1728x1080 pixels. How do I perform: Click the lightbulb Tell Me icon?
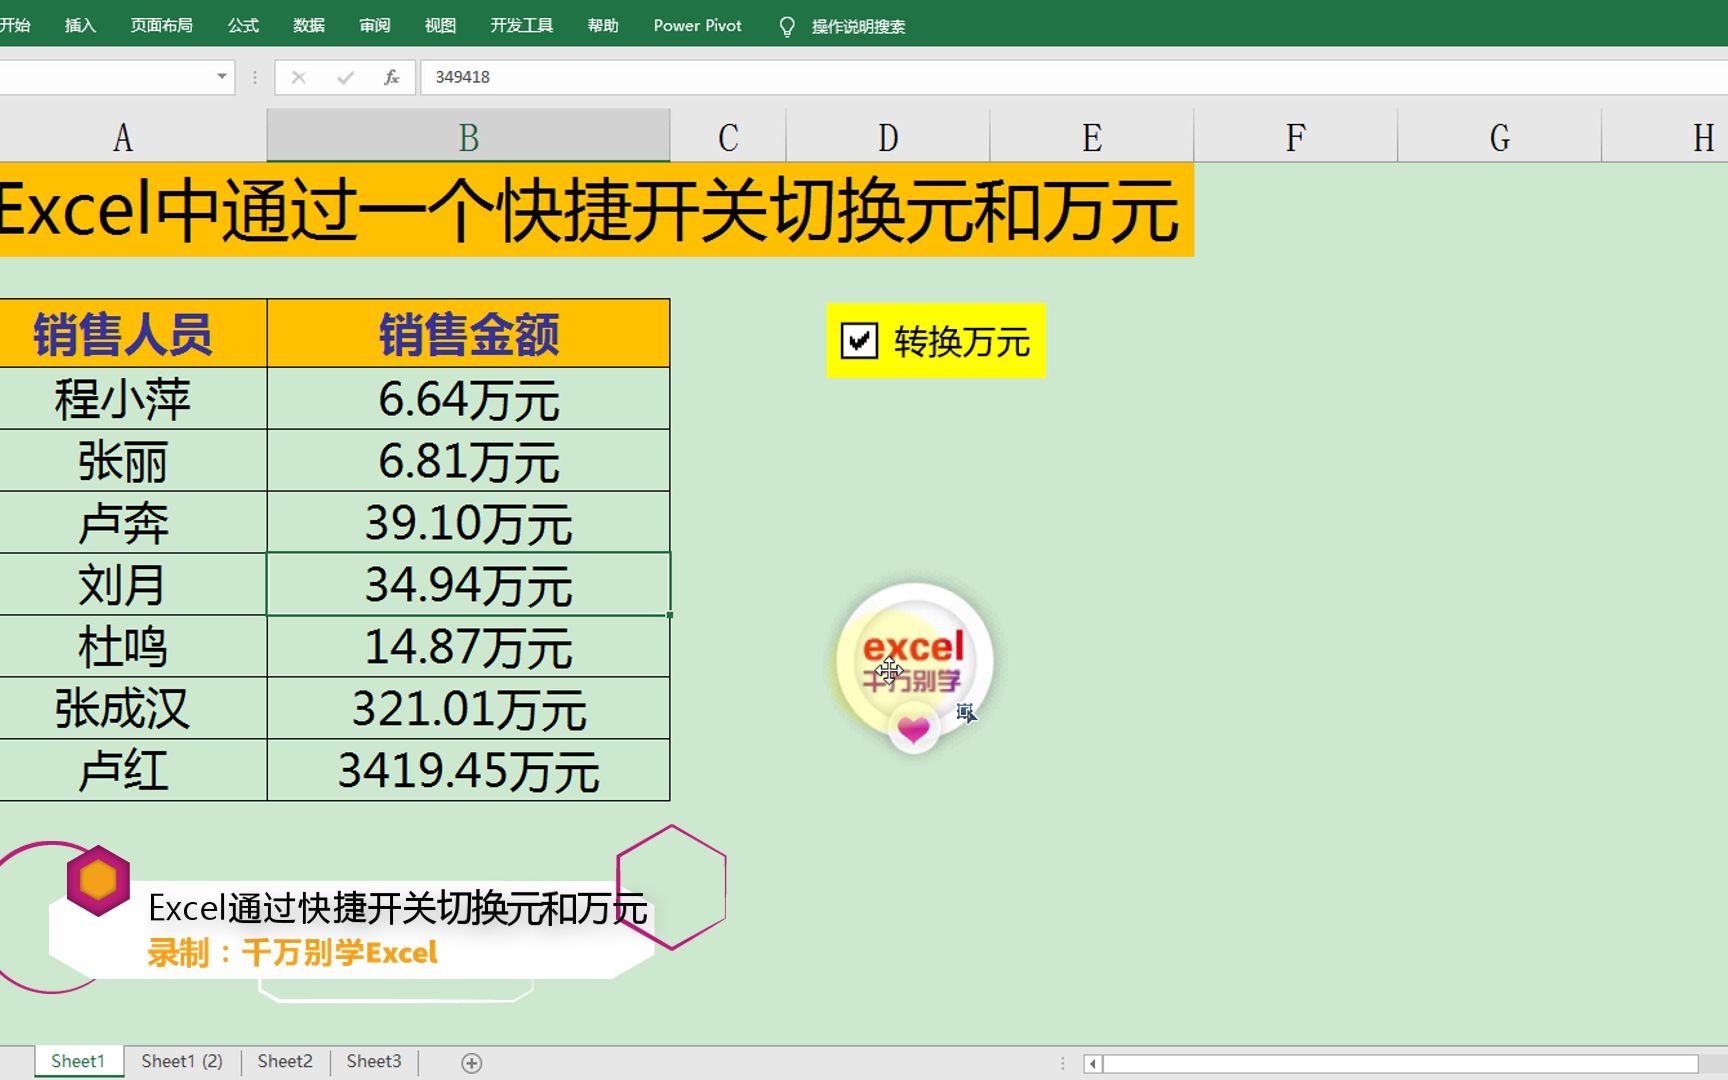[x=787, y=27]
